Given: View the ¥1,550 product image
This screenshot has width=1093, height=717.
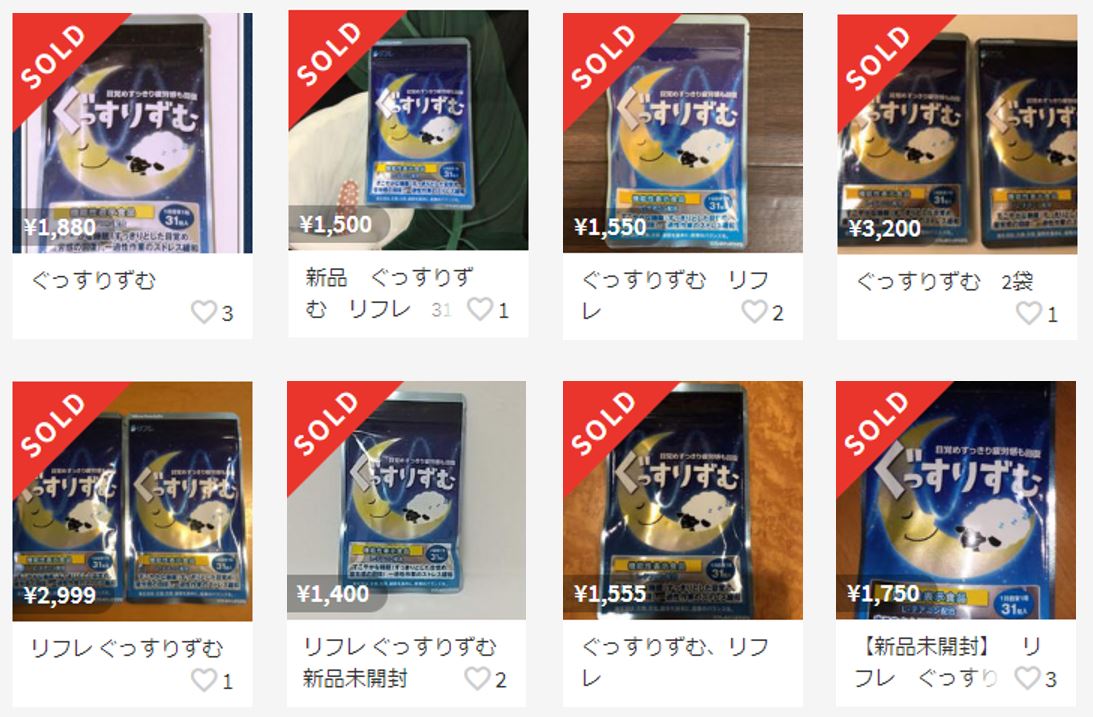Looking at the screenshot, I should 683,132.
